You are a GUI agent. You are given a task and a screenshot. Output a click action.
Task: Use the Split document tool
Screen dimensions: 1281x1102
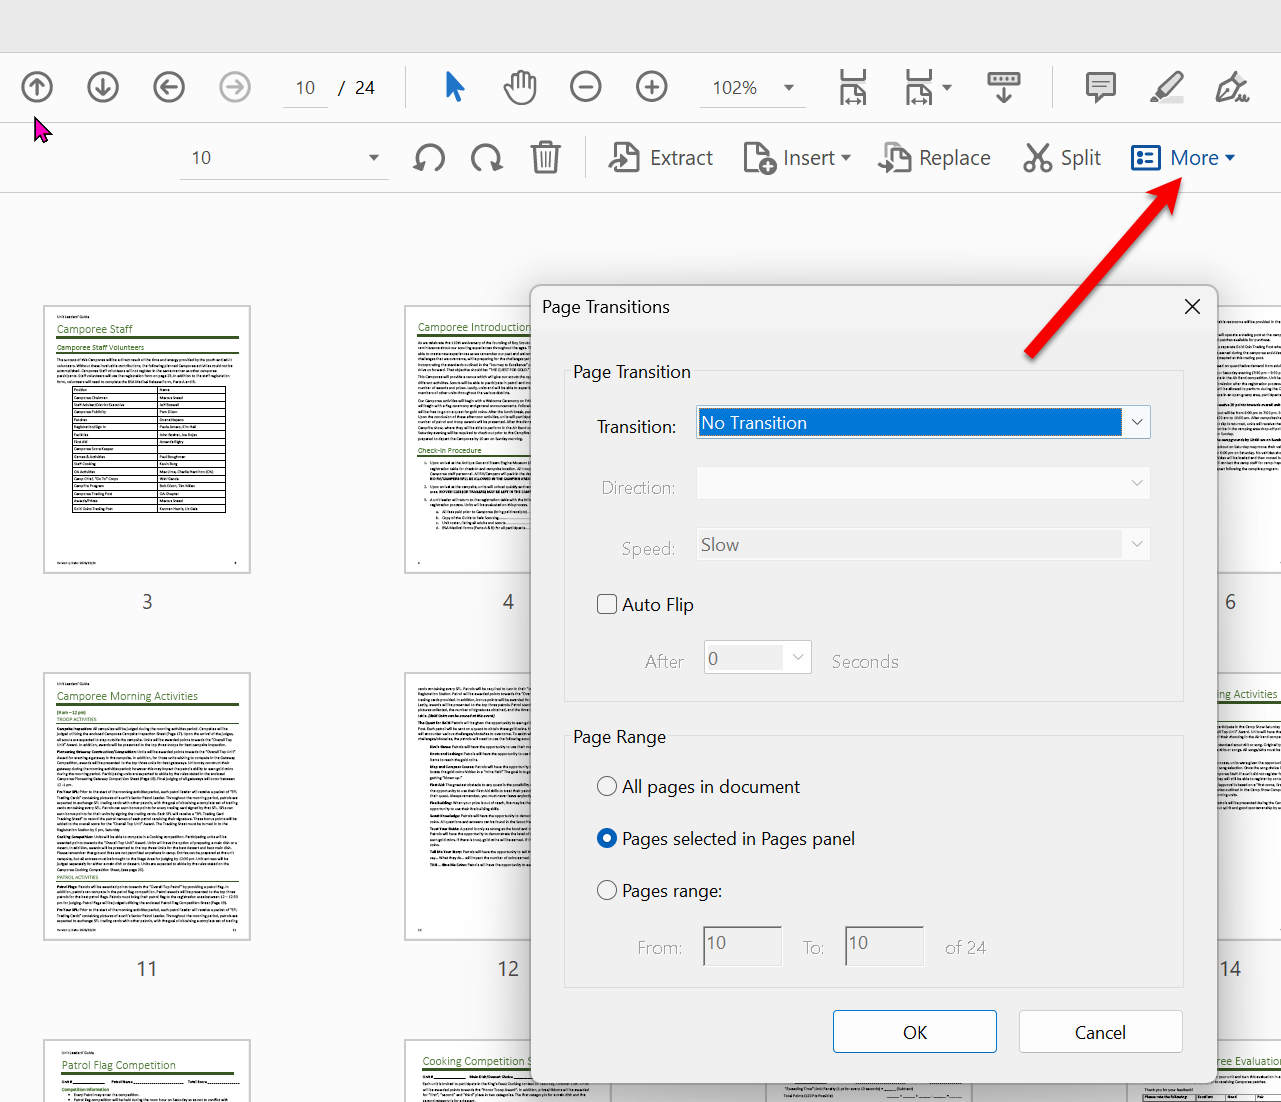(1061, 157)
